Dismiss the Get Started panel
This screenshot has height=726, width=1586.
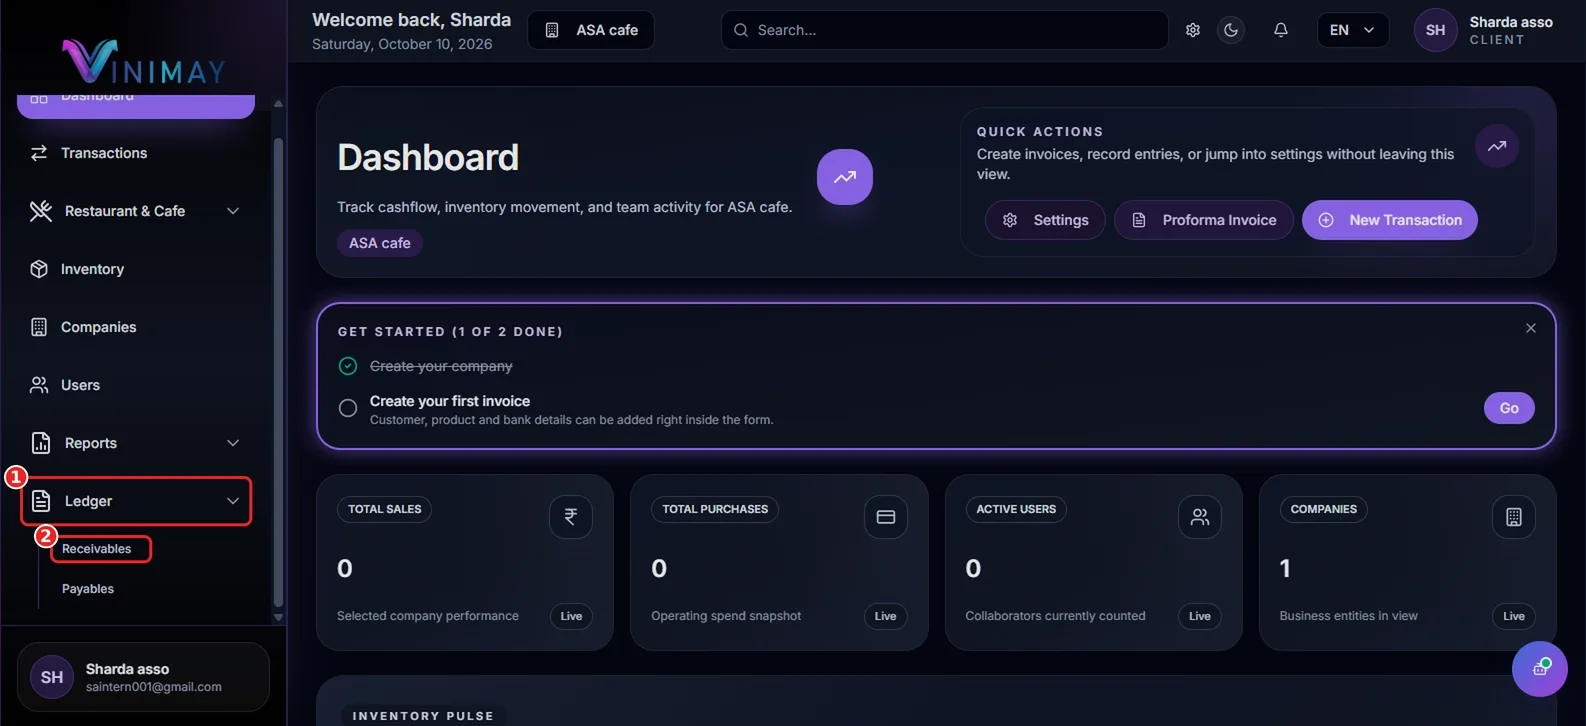1531,328
